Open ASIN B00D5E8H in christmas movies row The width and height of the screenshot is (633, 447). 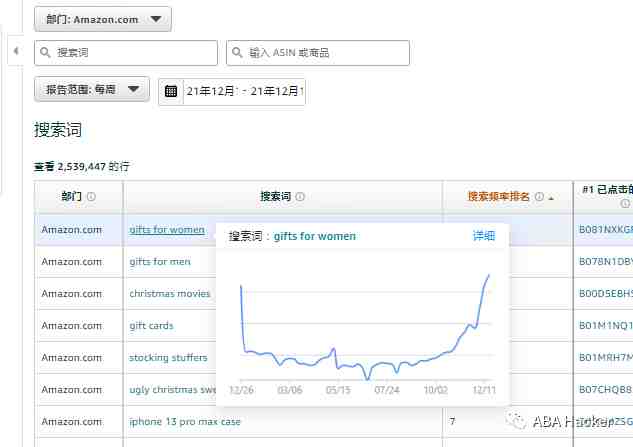pyautogui.click(x=606, y=294)
